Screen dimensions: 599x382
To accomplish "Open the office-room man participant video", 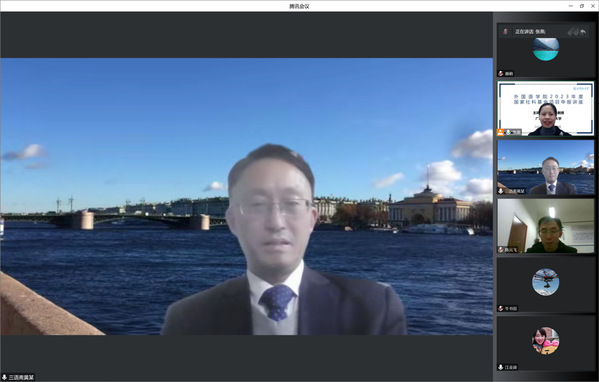I will [x=546, y=226].
